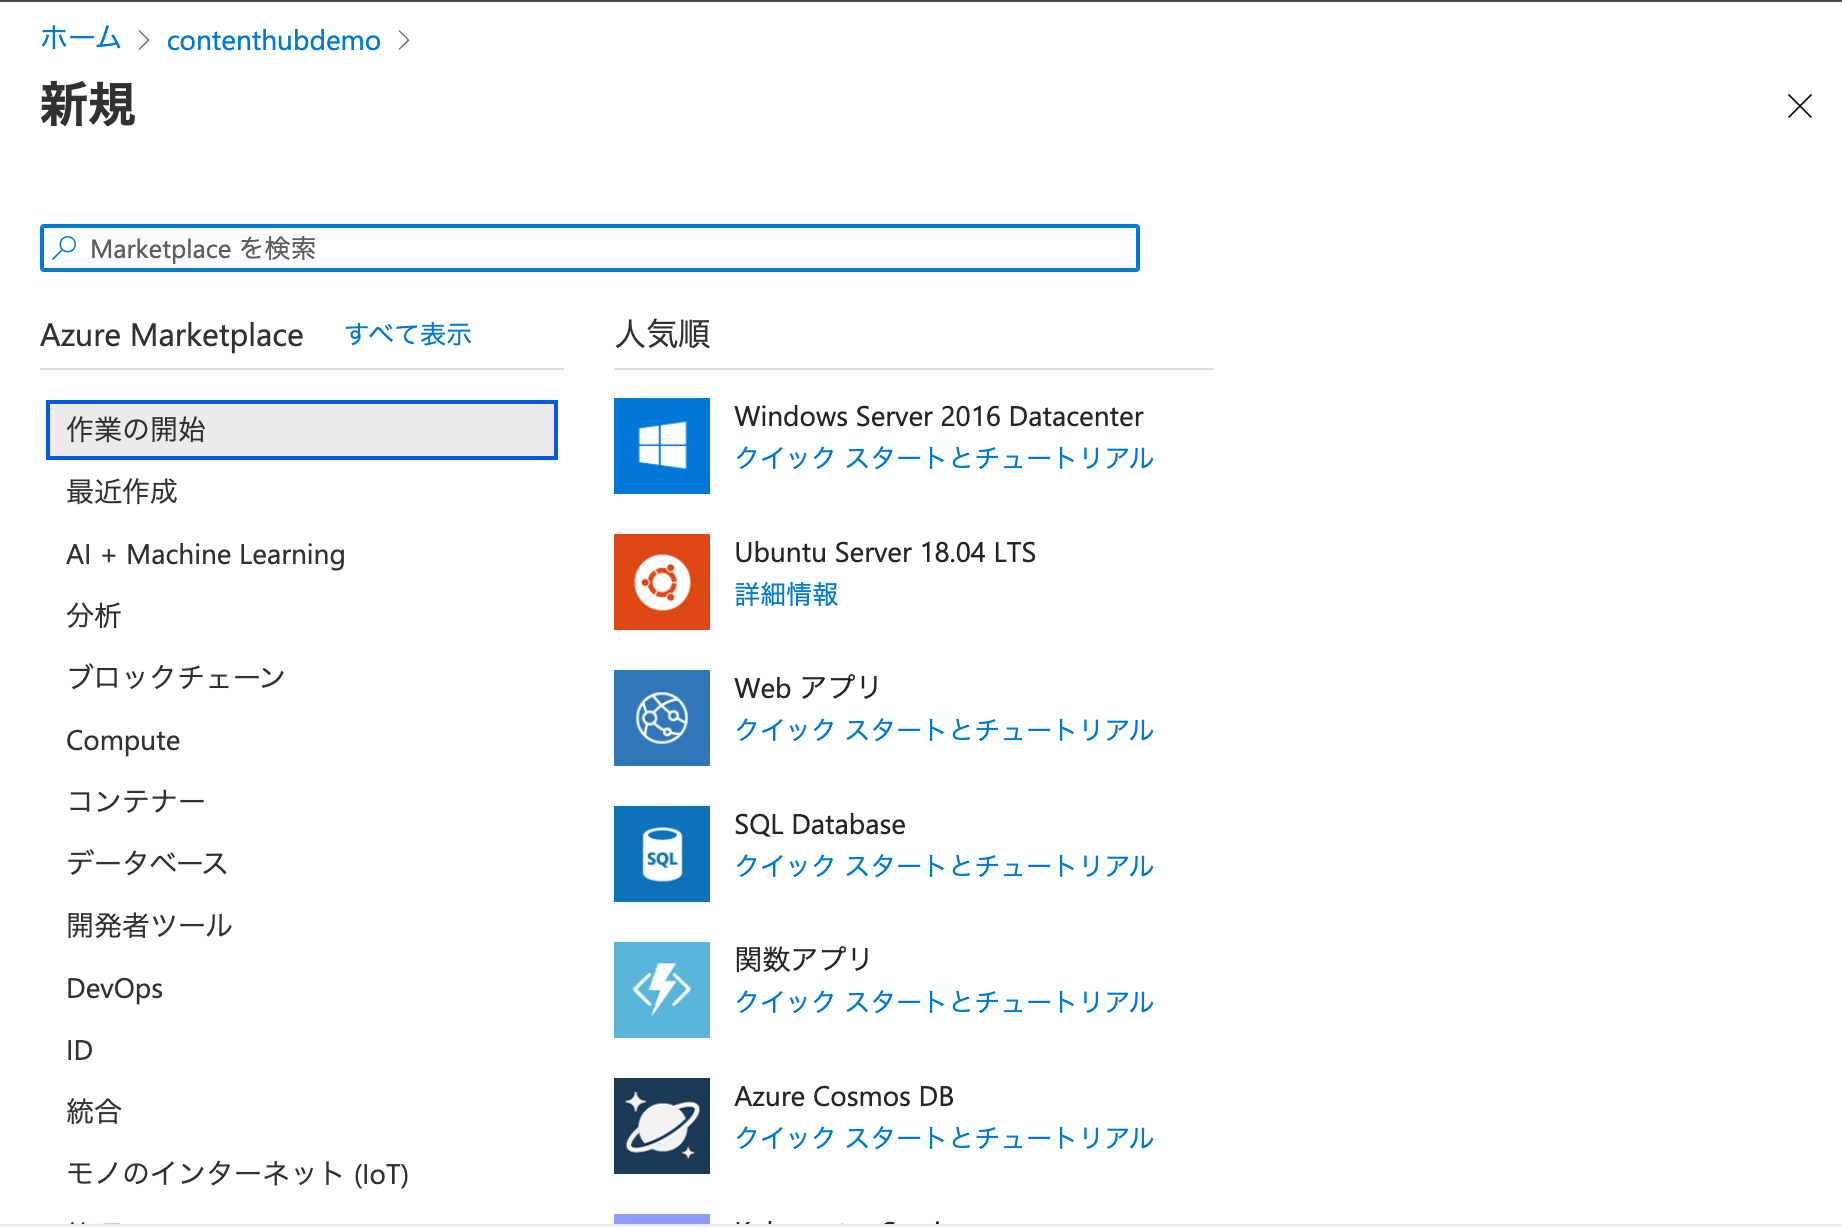
Task: Select the 最近作成 category
Action: 122,492
